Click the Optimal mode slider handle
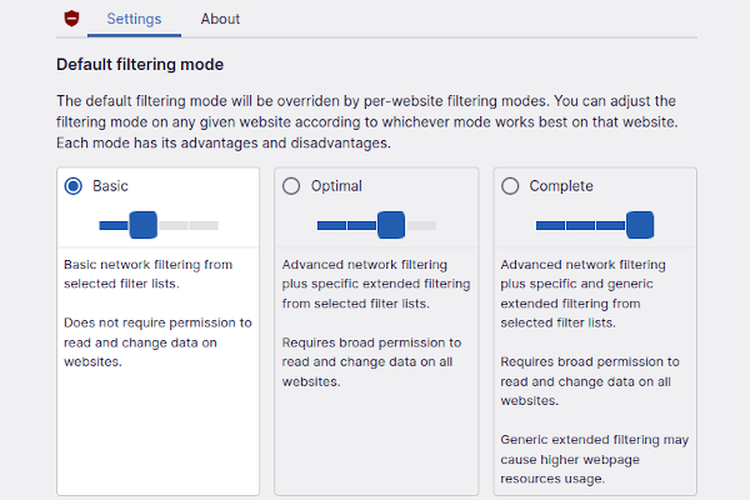This screenshot has height=500, width=750. click(x=391, y=225)
